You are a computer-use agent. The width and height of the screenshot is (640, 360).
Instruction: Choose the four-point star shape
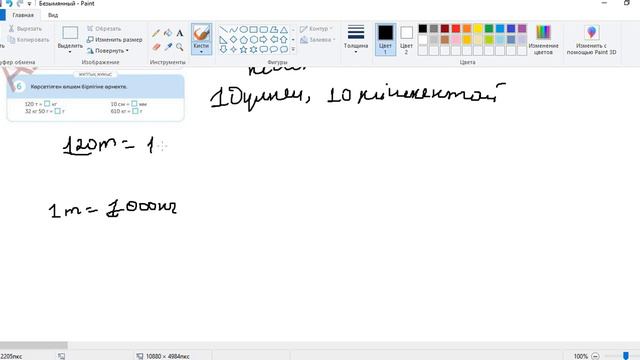click(233, 49)
